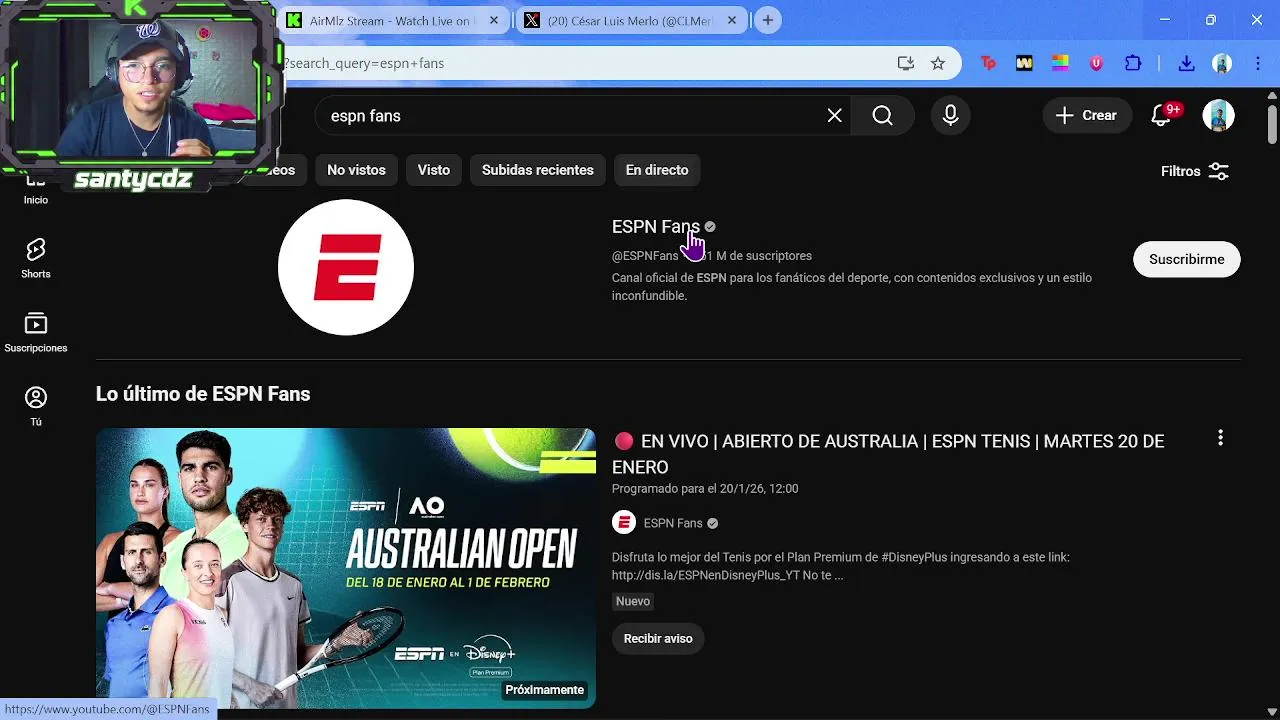Open the Australian Open video thumbnail
This screenshot has width=1280, height=720.
click(346, 568)
